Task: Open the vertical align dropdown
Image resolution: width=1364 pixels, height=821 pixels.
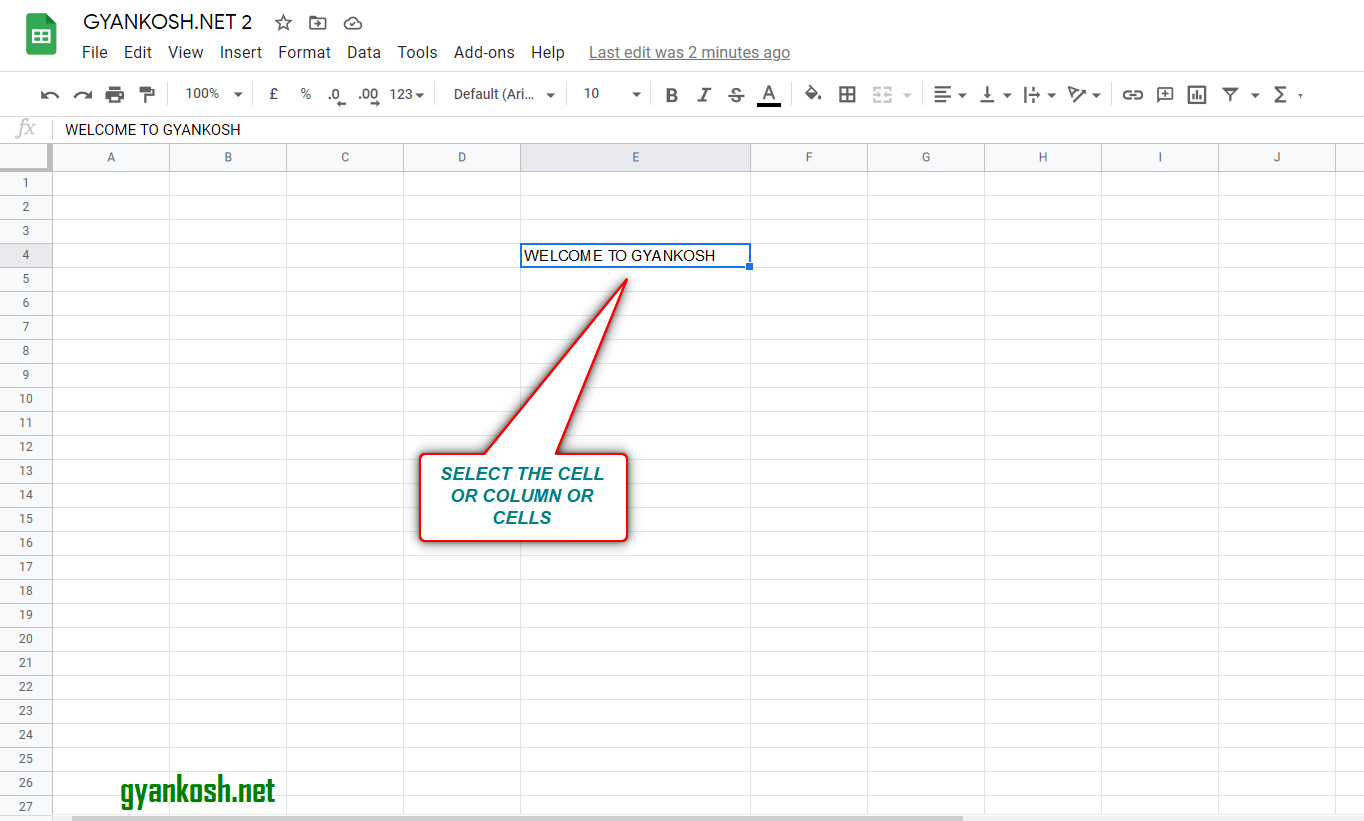Action: pyautogui.click(x=995, y=94)
